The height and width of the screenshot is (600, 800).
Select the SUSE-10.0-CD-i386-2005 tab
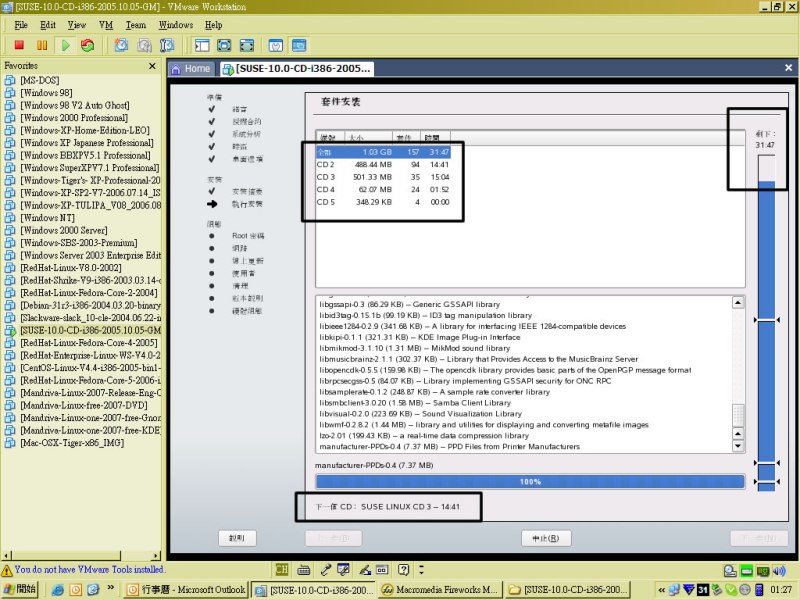(296, 68)
